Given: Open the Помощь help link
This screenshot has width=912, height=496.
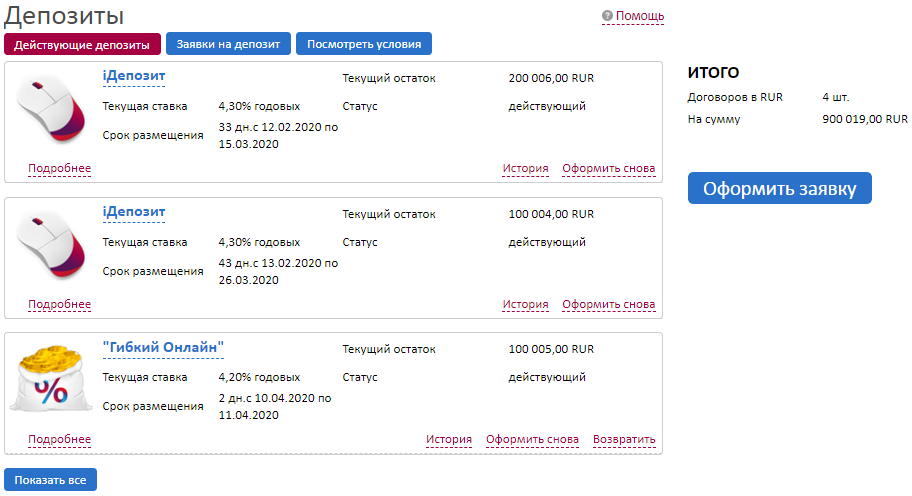Looking at the screenshot, I should (x=640, y=16).
